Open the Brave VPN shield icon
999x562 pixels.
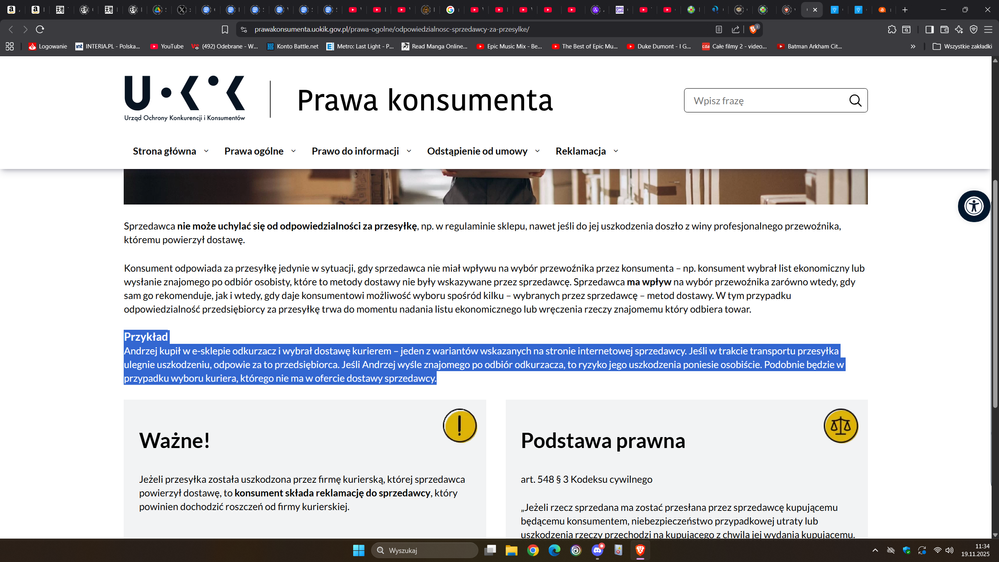tap(974, 29)
